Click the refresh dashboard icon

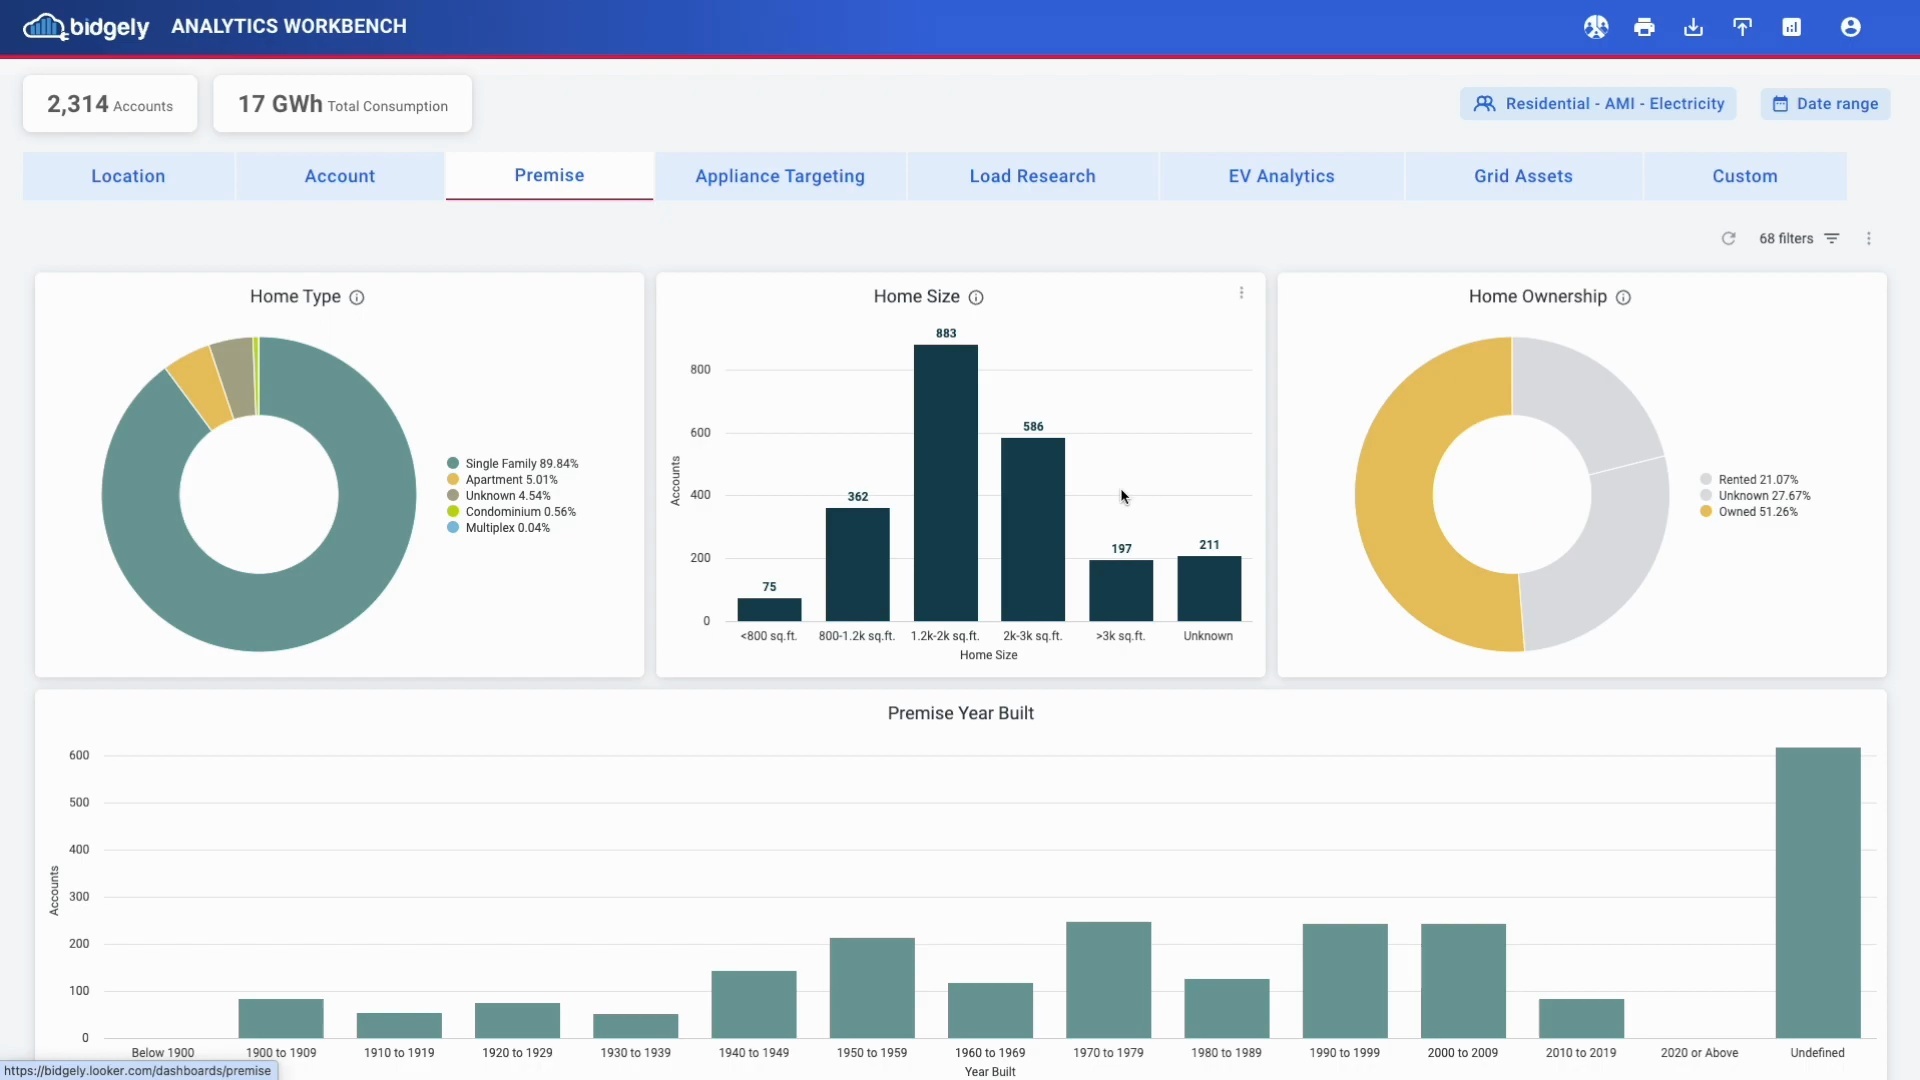pyautogui.click(x=1728, y=238)
